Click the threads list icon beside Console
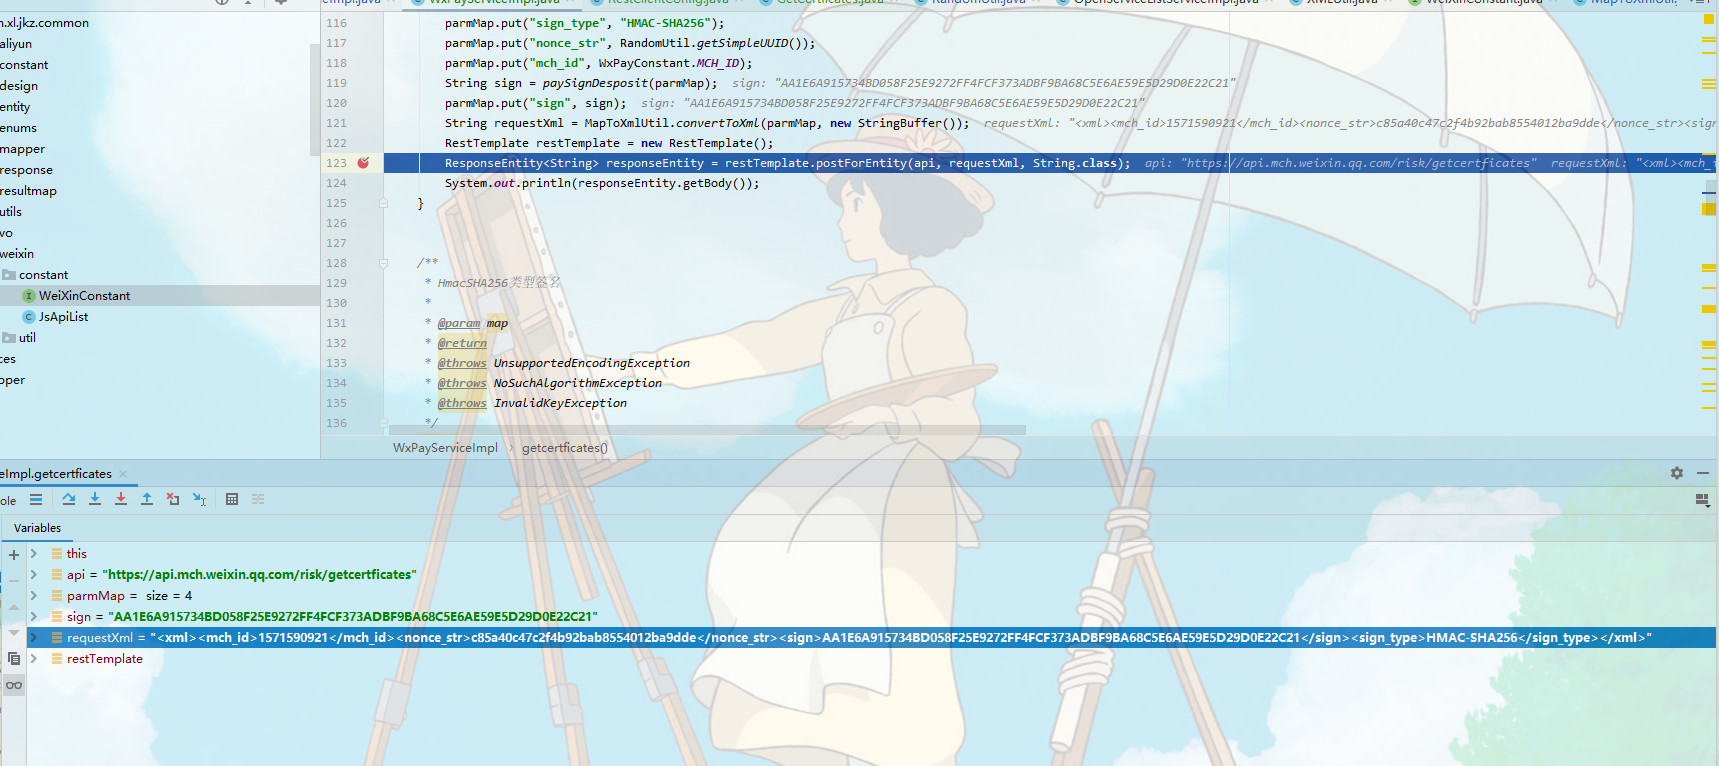Viewport: 1719px width, 766px height. (x=36, y=499)
